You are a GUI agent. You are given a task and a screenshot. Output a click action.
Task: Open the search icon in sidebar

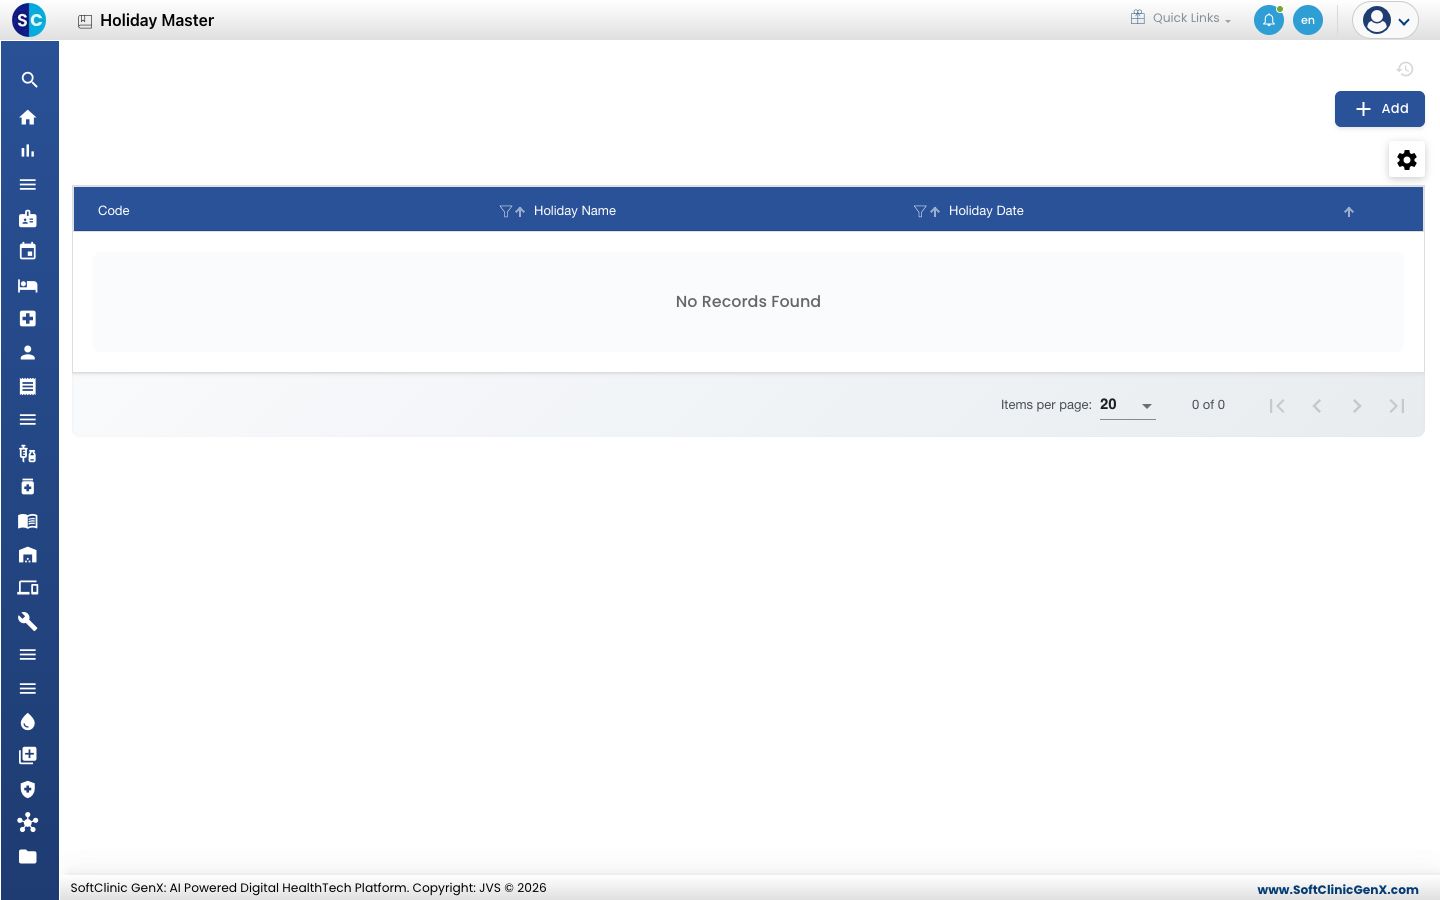[x=29, y=80]
